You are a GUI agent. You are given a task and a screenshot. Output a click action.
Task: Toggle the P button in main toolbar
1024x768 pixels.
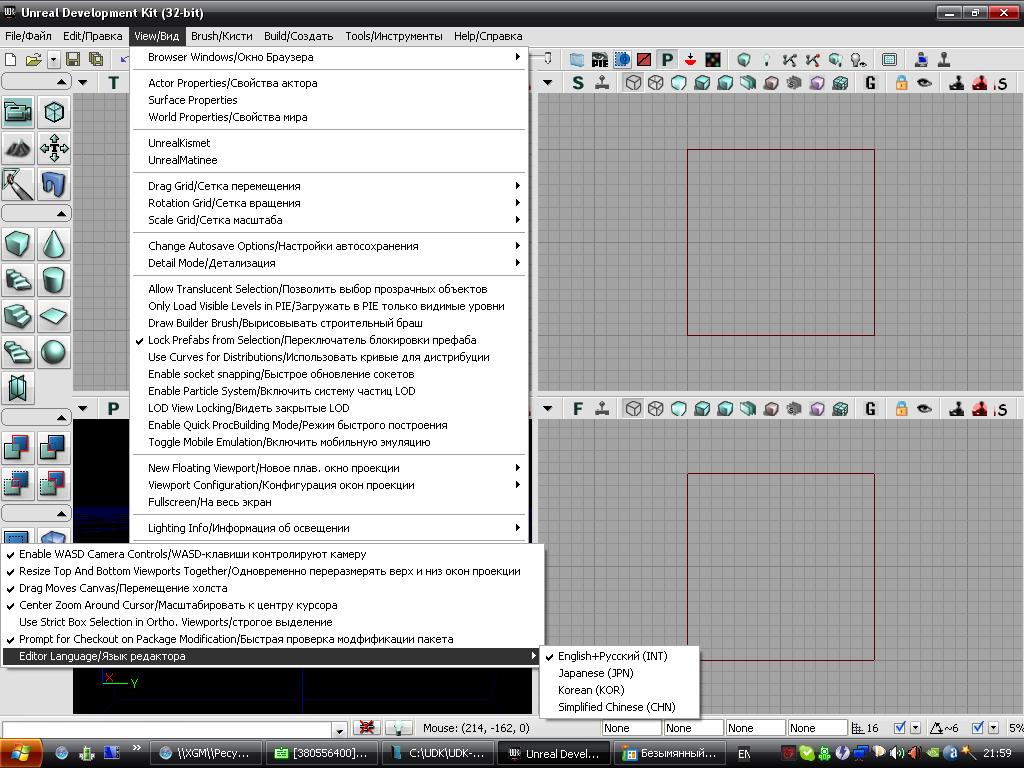(667, 60)
